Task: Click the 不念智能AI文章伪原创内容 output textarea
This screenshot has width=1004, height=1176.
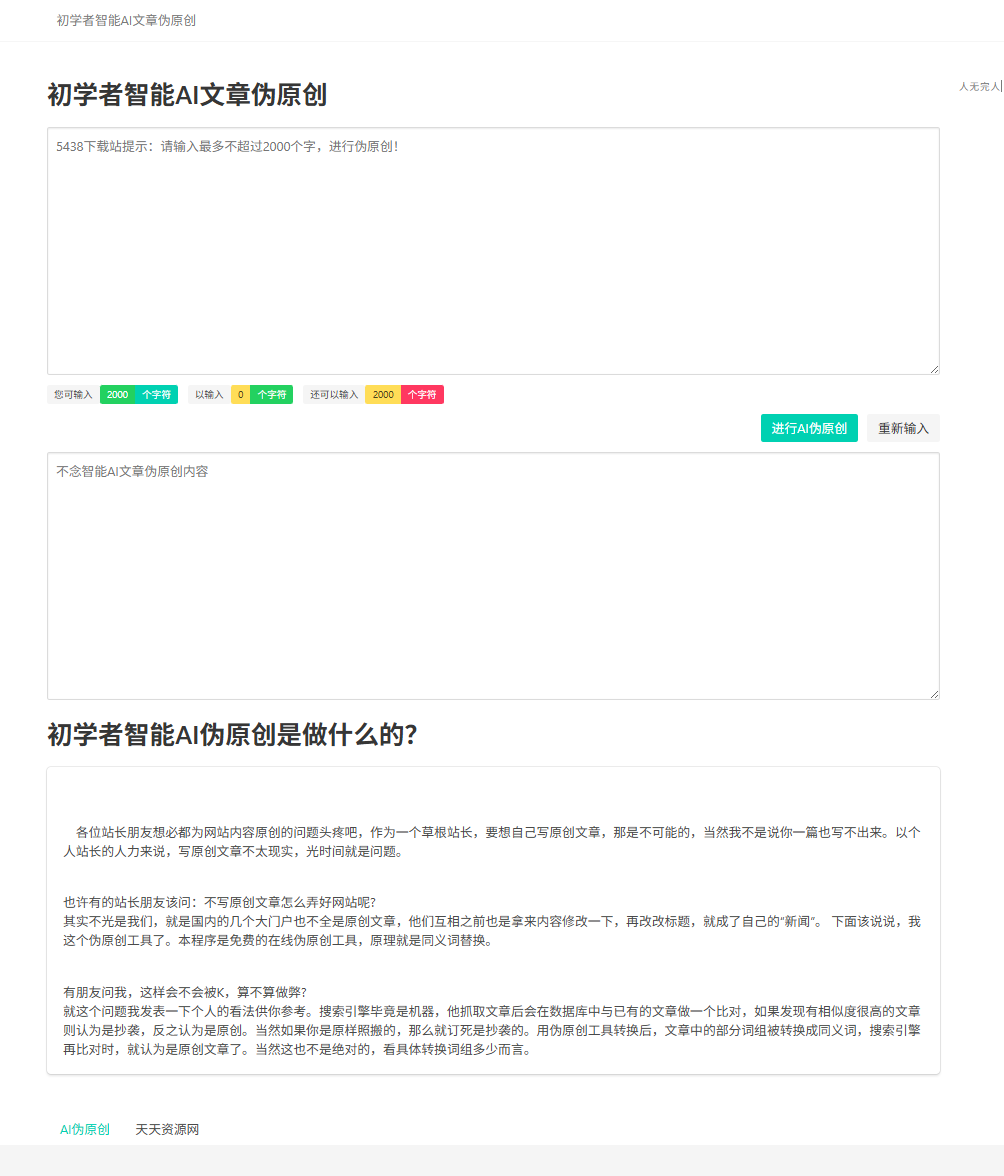Action: tap(492, 575)
